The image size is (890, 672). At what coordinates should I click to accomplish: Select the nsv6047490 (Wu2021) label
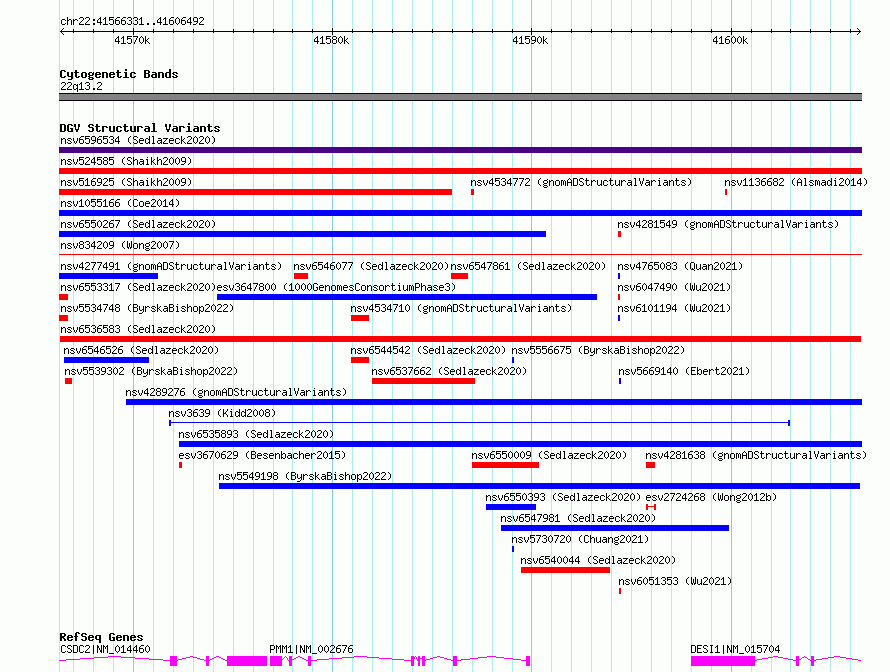[674, 287]
